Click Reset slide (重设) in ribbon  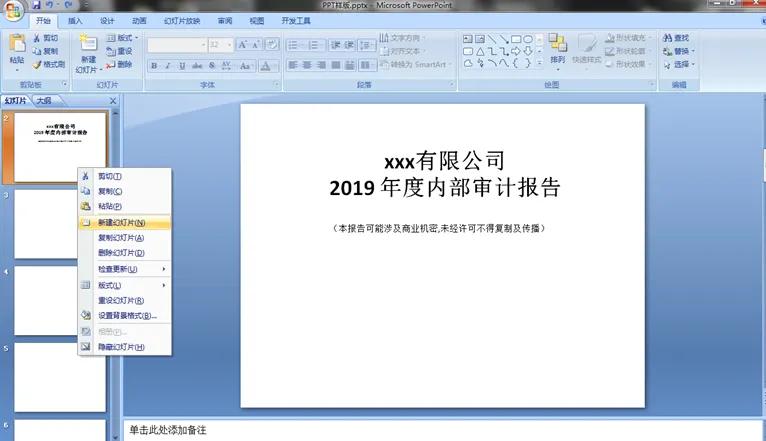point(120,51)
